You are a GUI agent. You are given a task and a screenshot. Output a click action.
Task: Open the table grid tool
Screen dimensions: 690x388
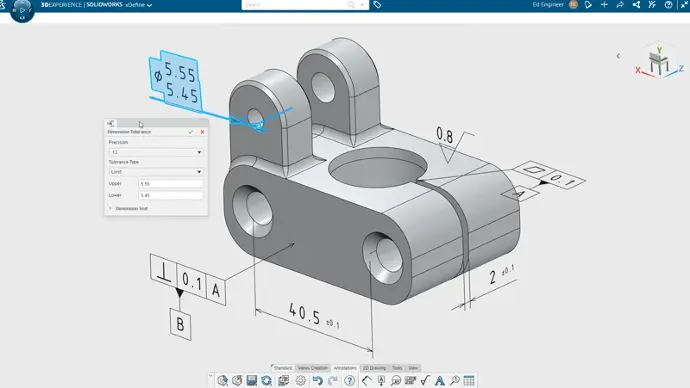coord(469,381)
